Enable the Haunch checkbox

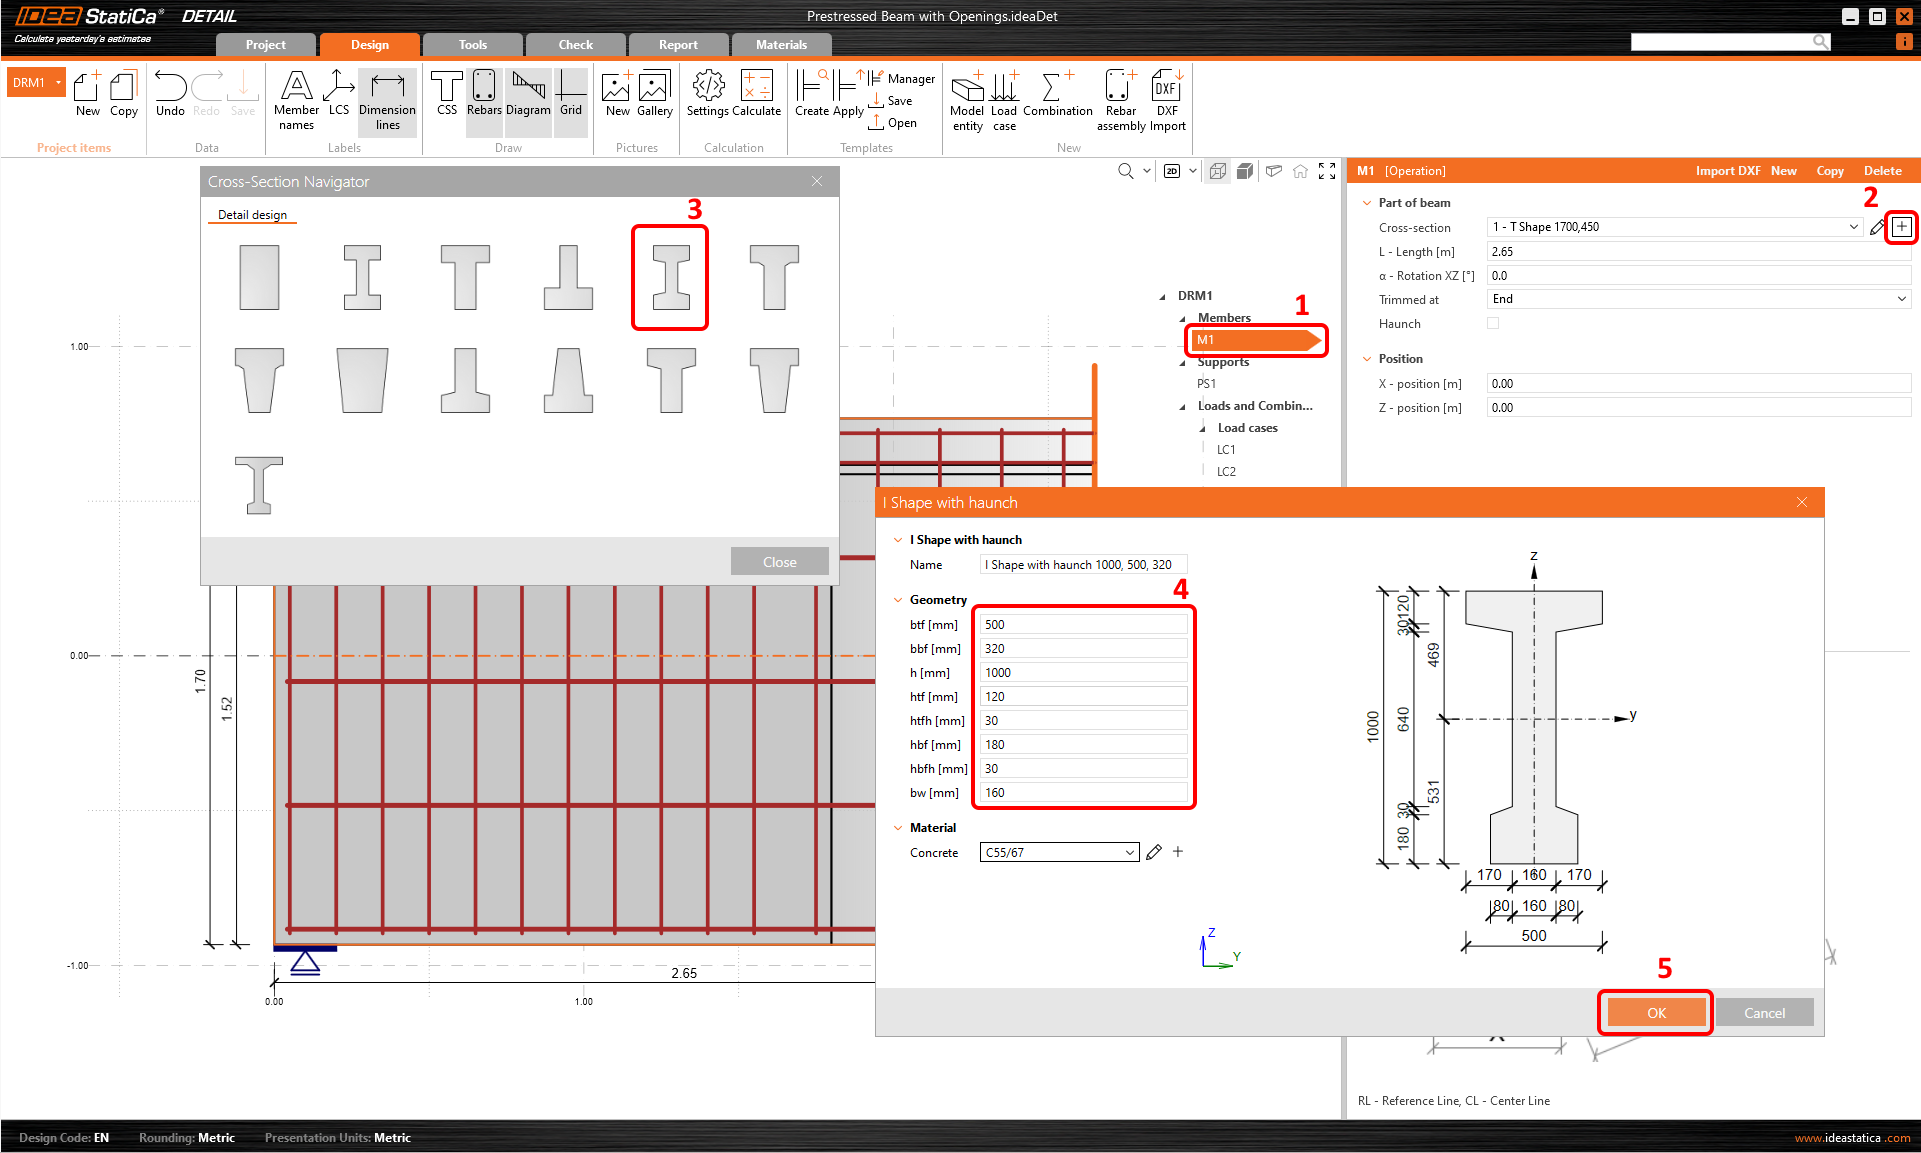1493,323
